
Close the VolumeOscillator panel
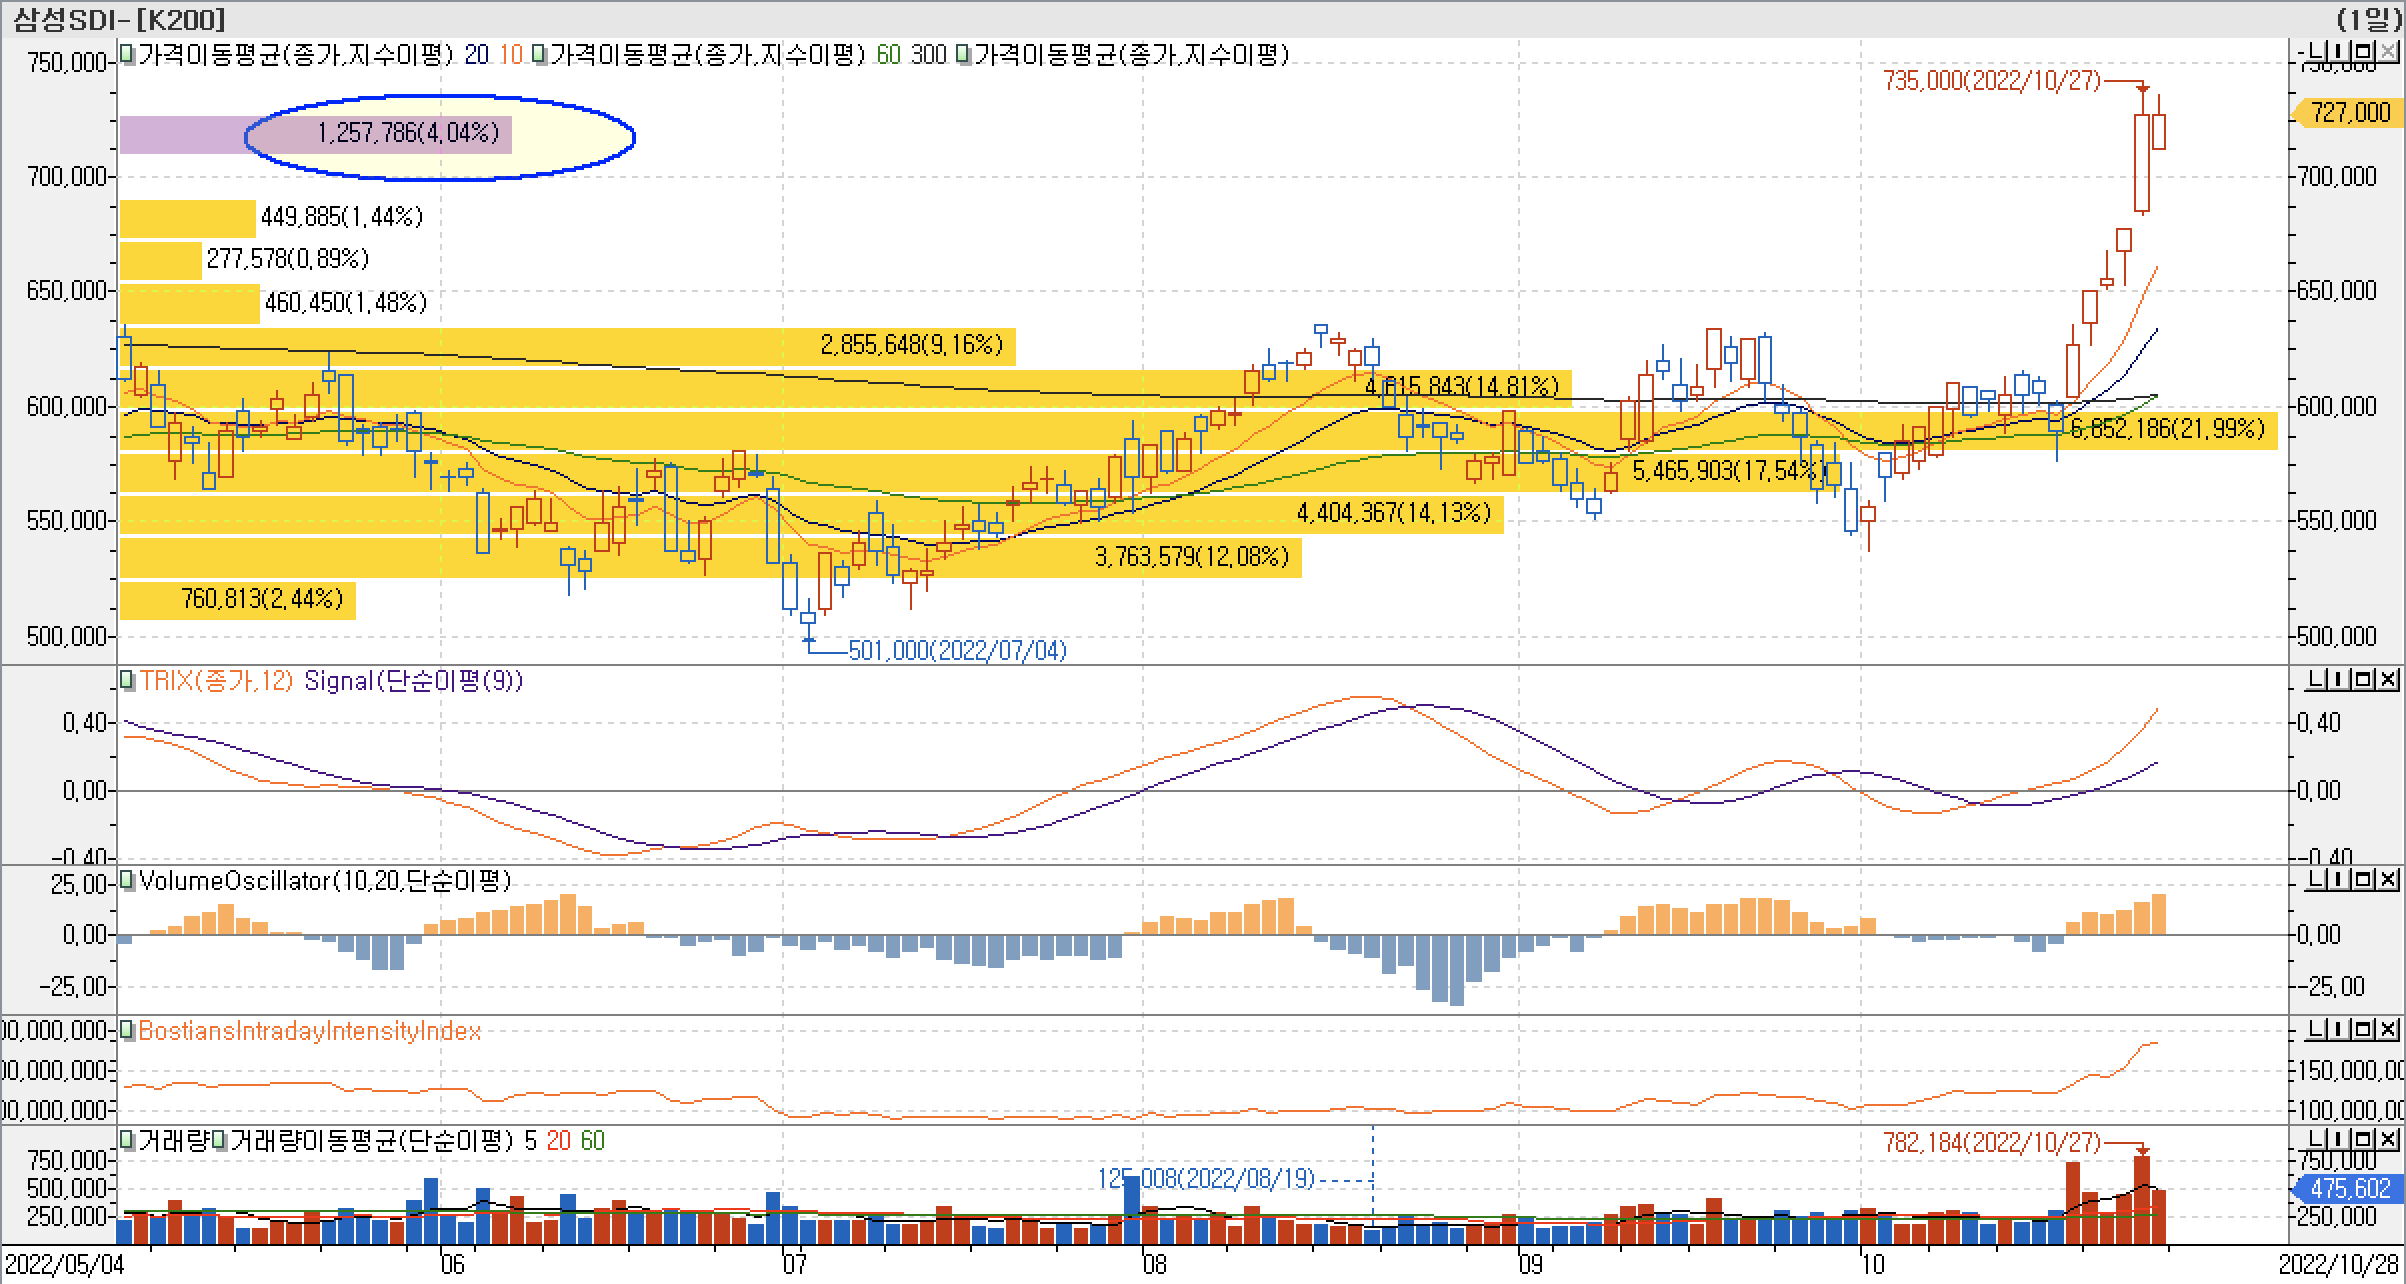pyautogui.click(x=2388, y=880)
